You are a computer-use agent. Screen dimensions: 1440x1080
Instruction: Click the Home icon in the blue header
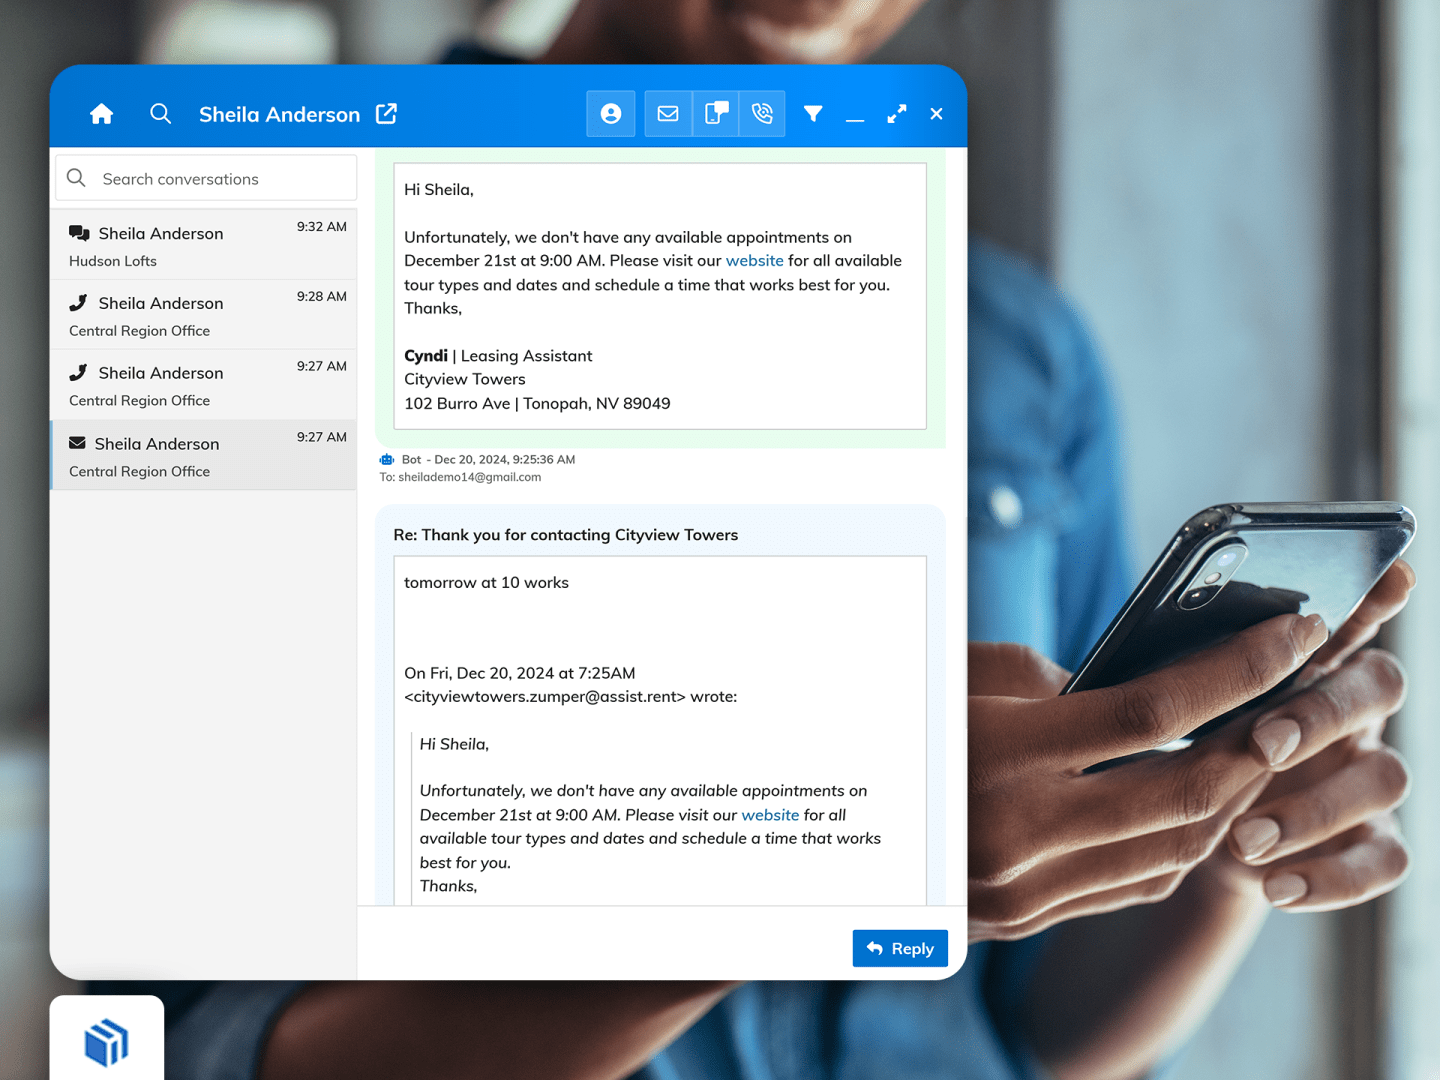[x=101, y=113]
